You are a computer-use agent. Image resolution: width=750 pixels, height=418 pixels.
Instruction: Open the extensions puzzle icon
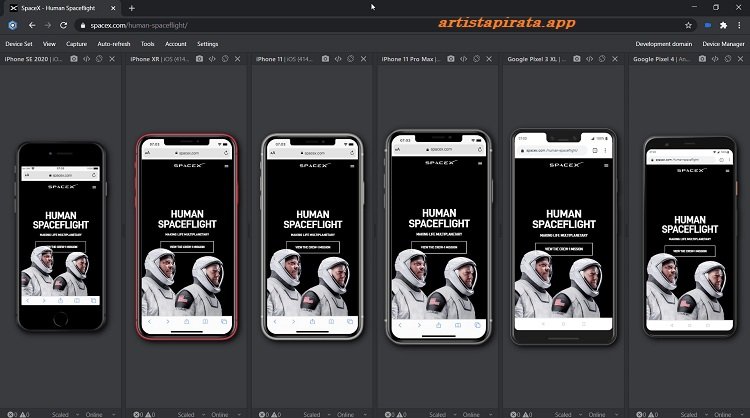coord(723,25)
